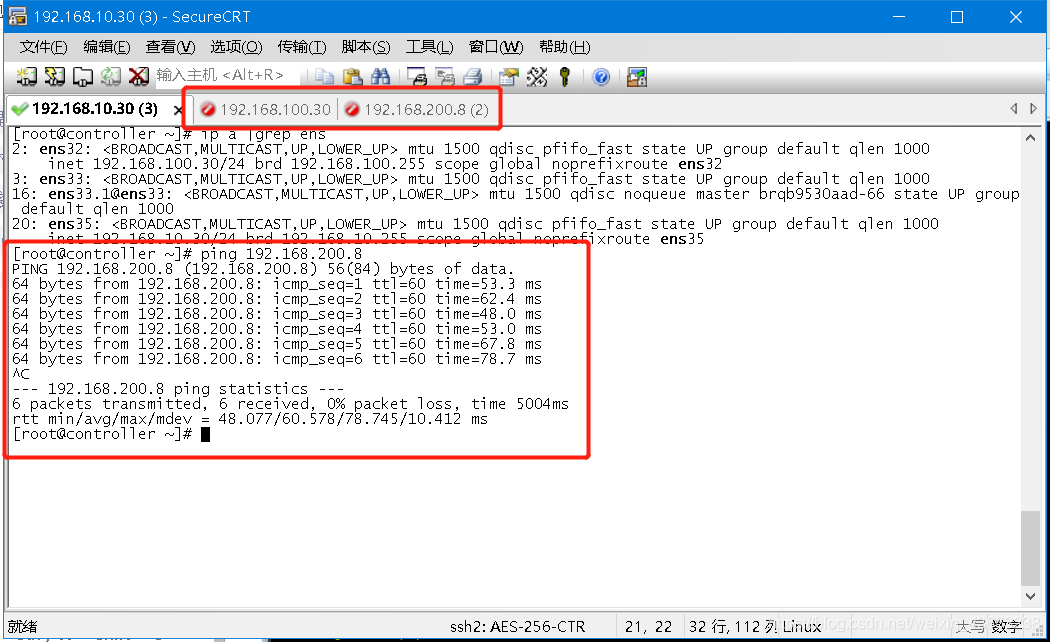1050x642 pixels.
Task: Click the Connect in Tab icon
Action: [x=82, y=77]
